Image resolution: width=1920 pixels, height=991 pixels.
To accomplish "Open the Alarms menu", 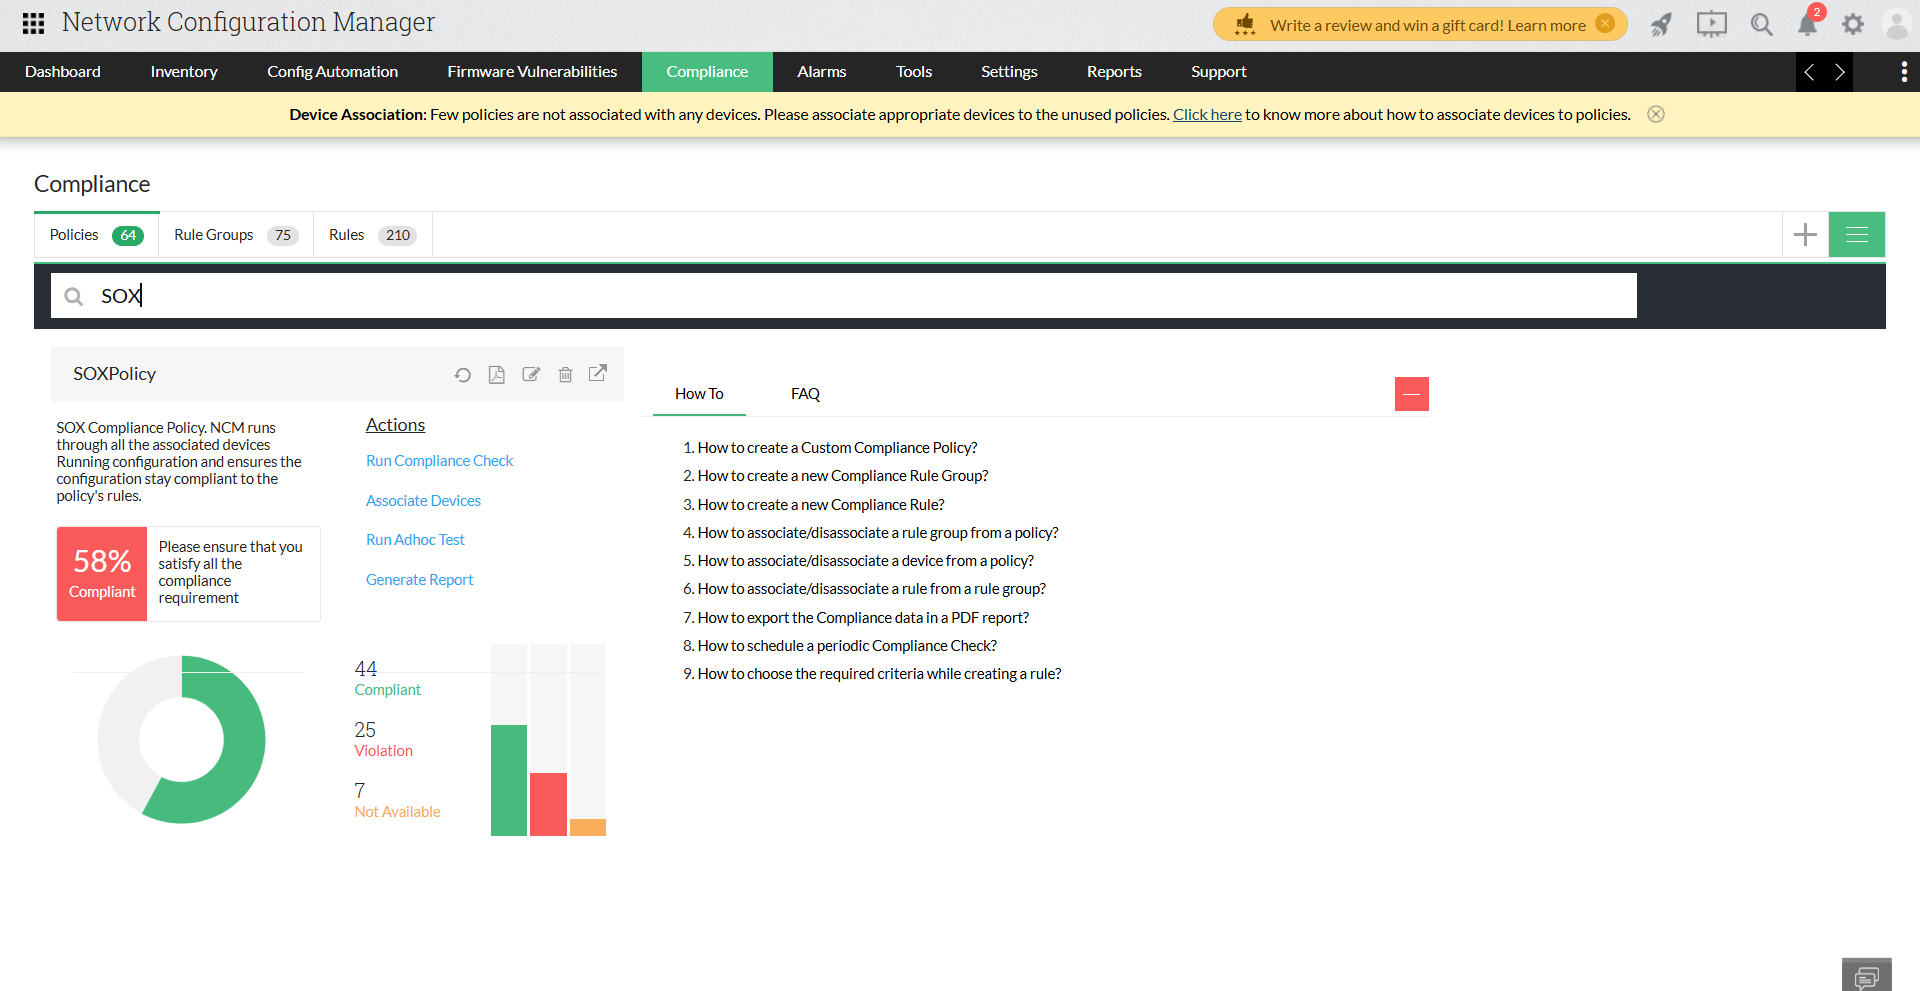I will coord(822,72).
